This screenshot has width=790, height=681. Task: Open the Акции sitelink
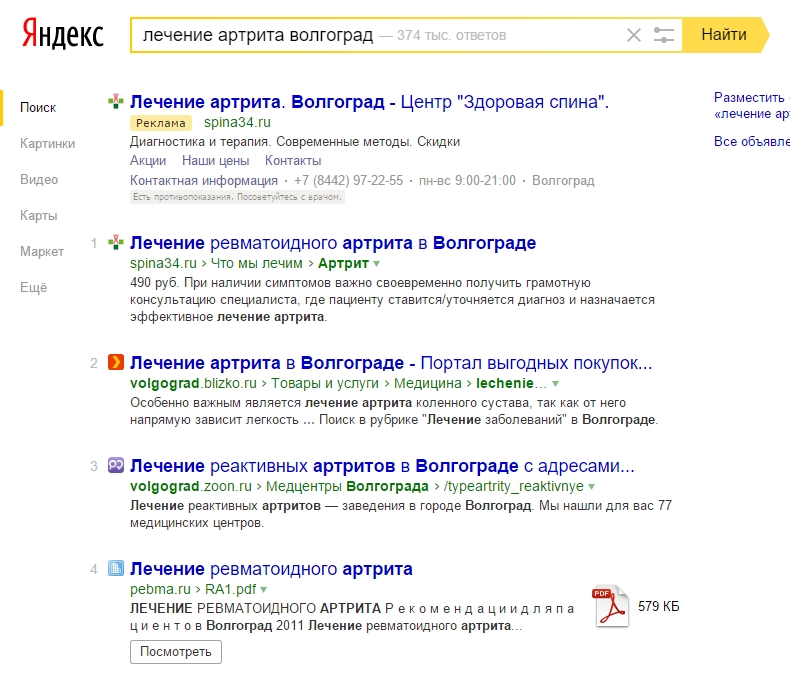148,161
